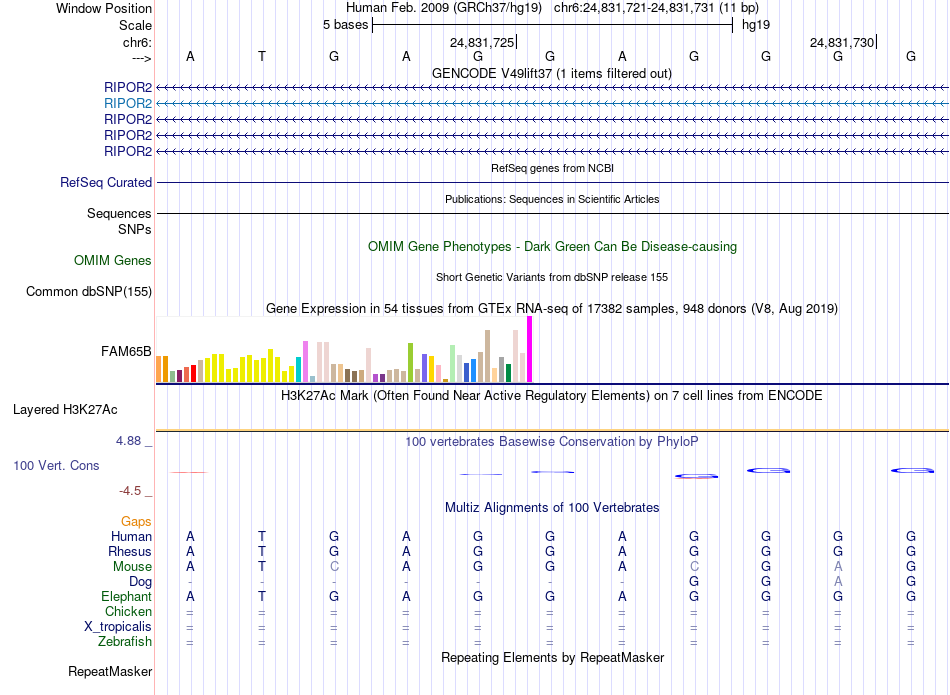Click the T base in the ruler sequence
The image size is (950, 695).
click(262, 56)
